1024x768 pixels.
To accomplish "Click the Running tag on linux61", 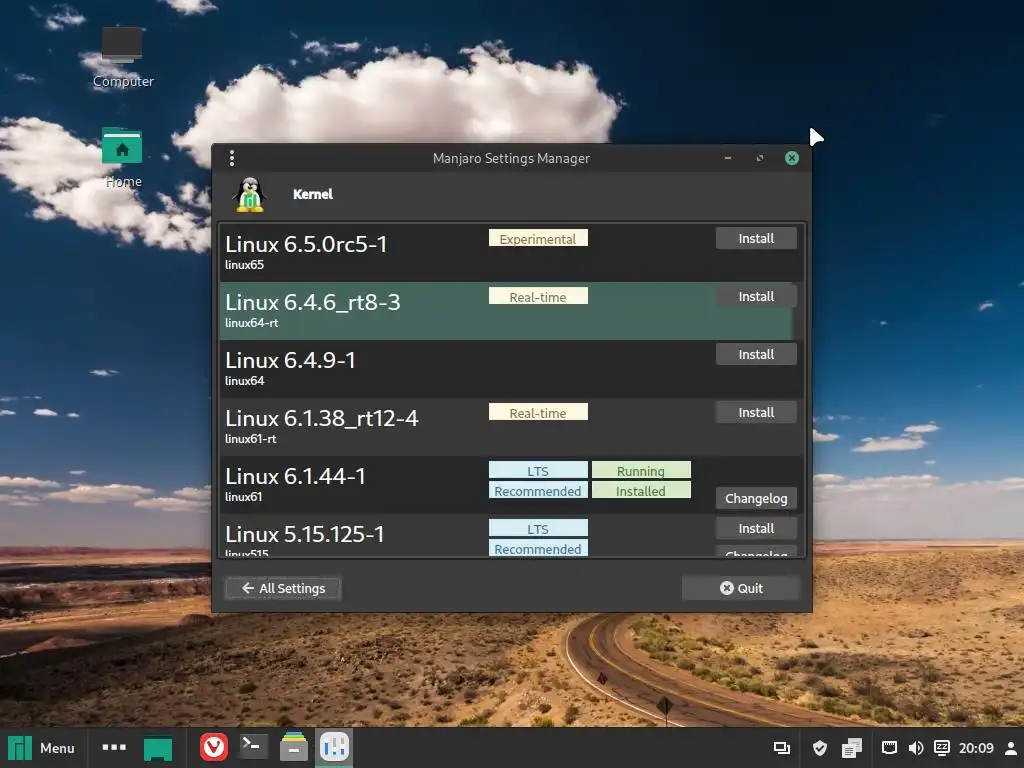I will point(641,470).
